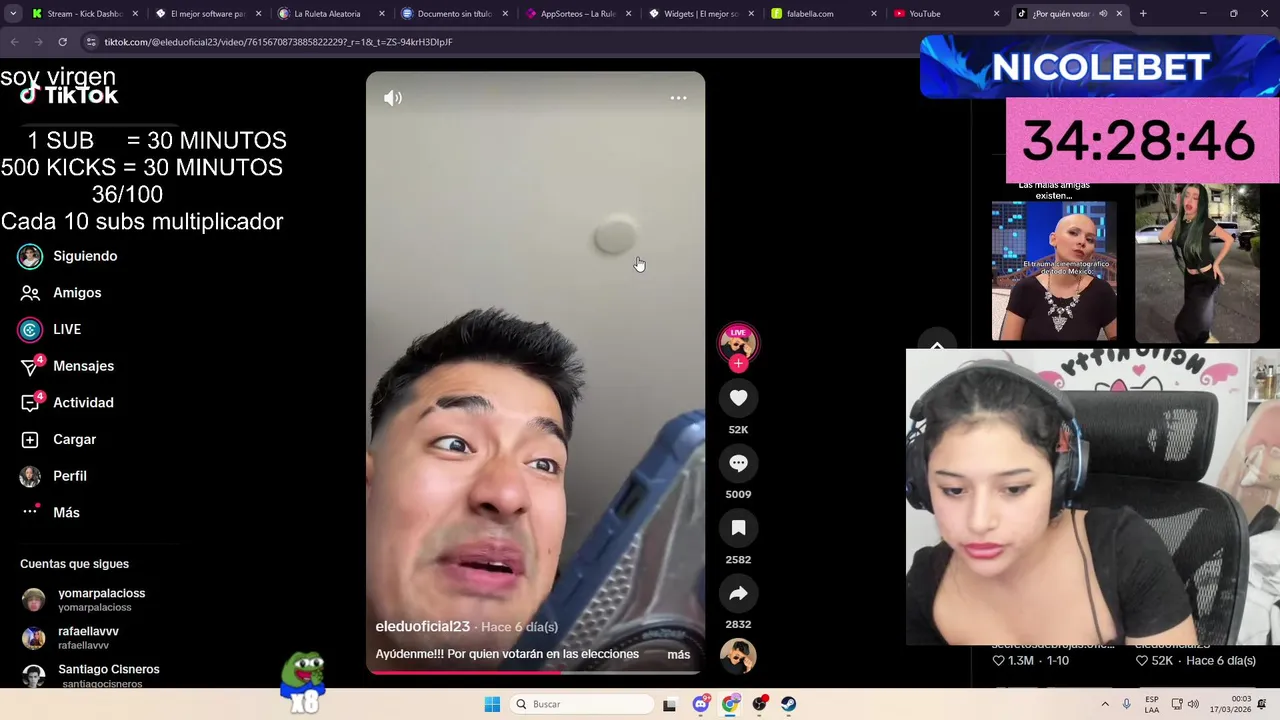Open LIVE section in sidebar
Viewport: 1280px width, 720px height.
click(50, 329)
